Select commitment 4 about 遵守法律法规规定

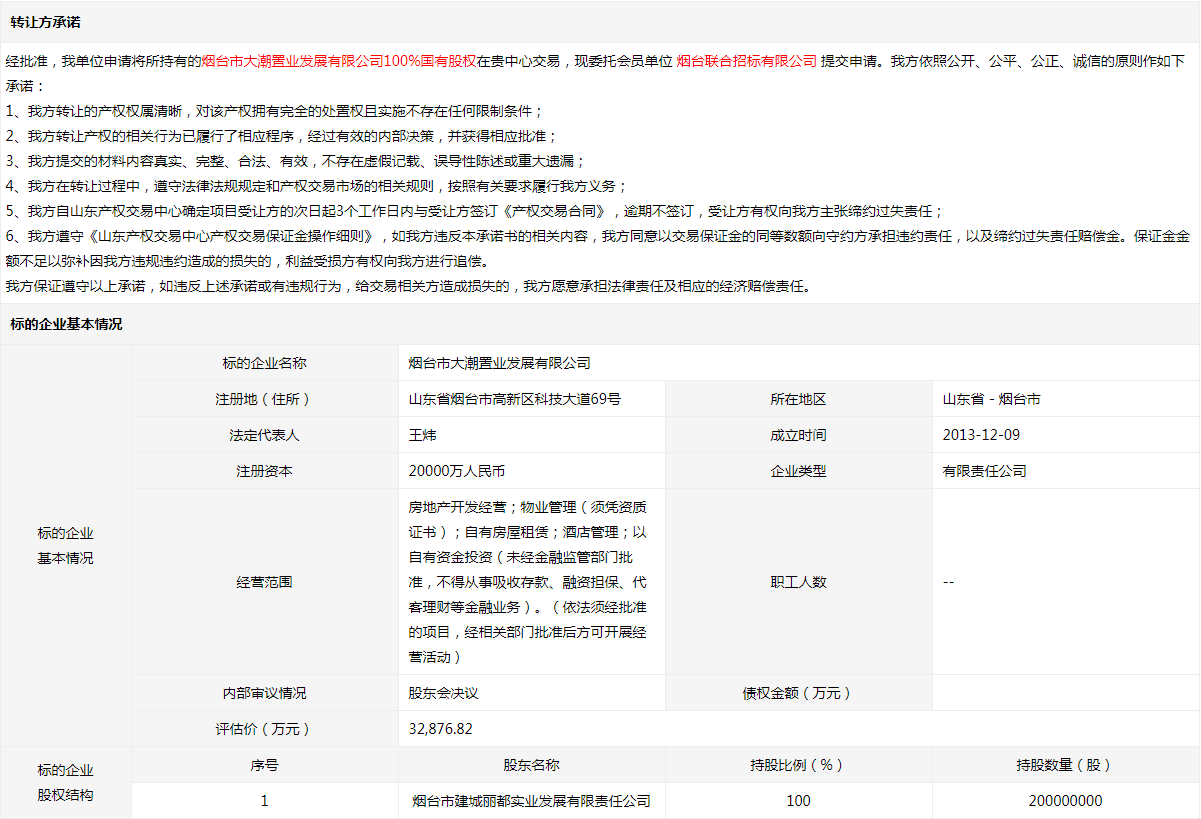[316, 185]
